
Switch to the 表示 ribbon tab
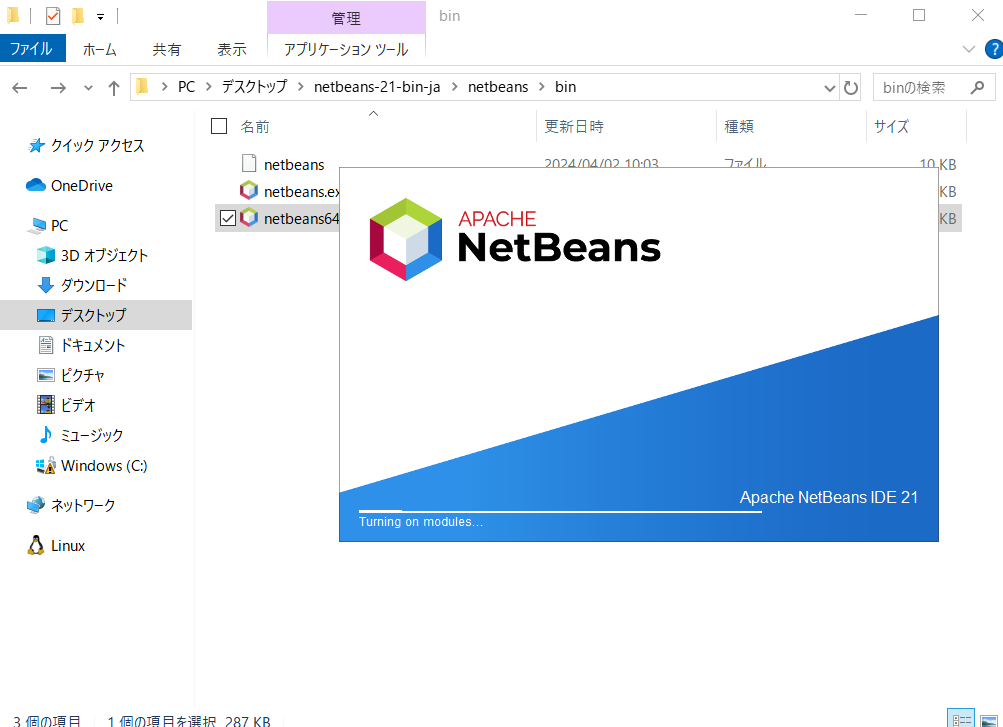[x=232, y=49]
